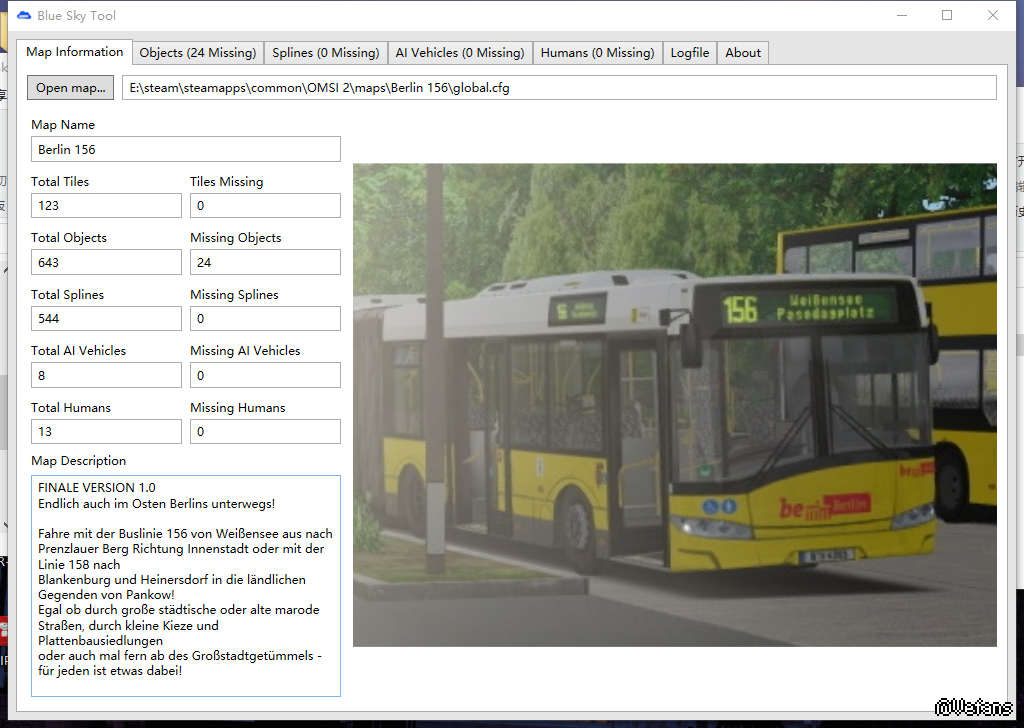This screenshot has width=1024, height=728.
Task: Open the Splines (0 Missing) tab
Action: 325,53
